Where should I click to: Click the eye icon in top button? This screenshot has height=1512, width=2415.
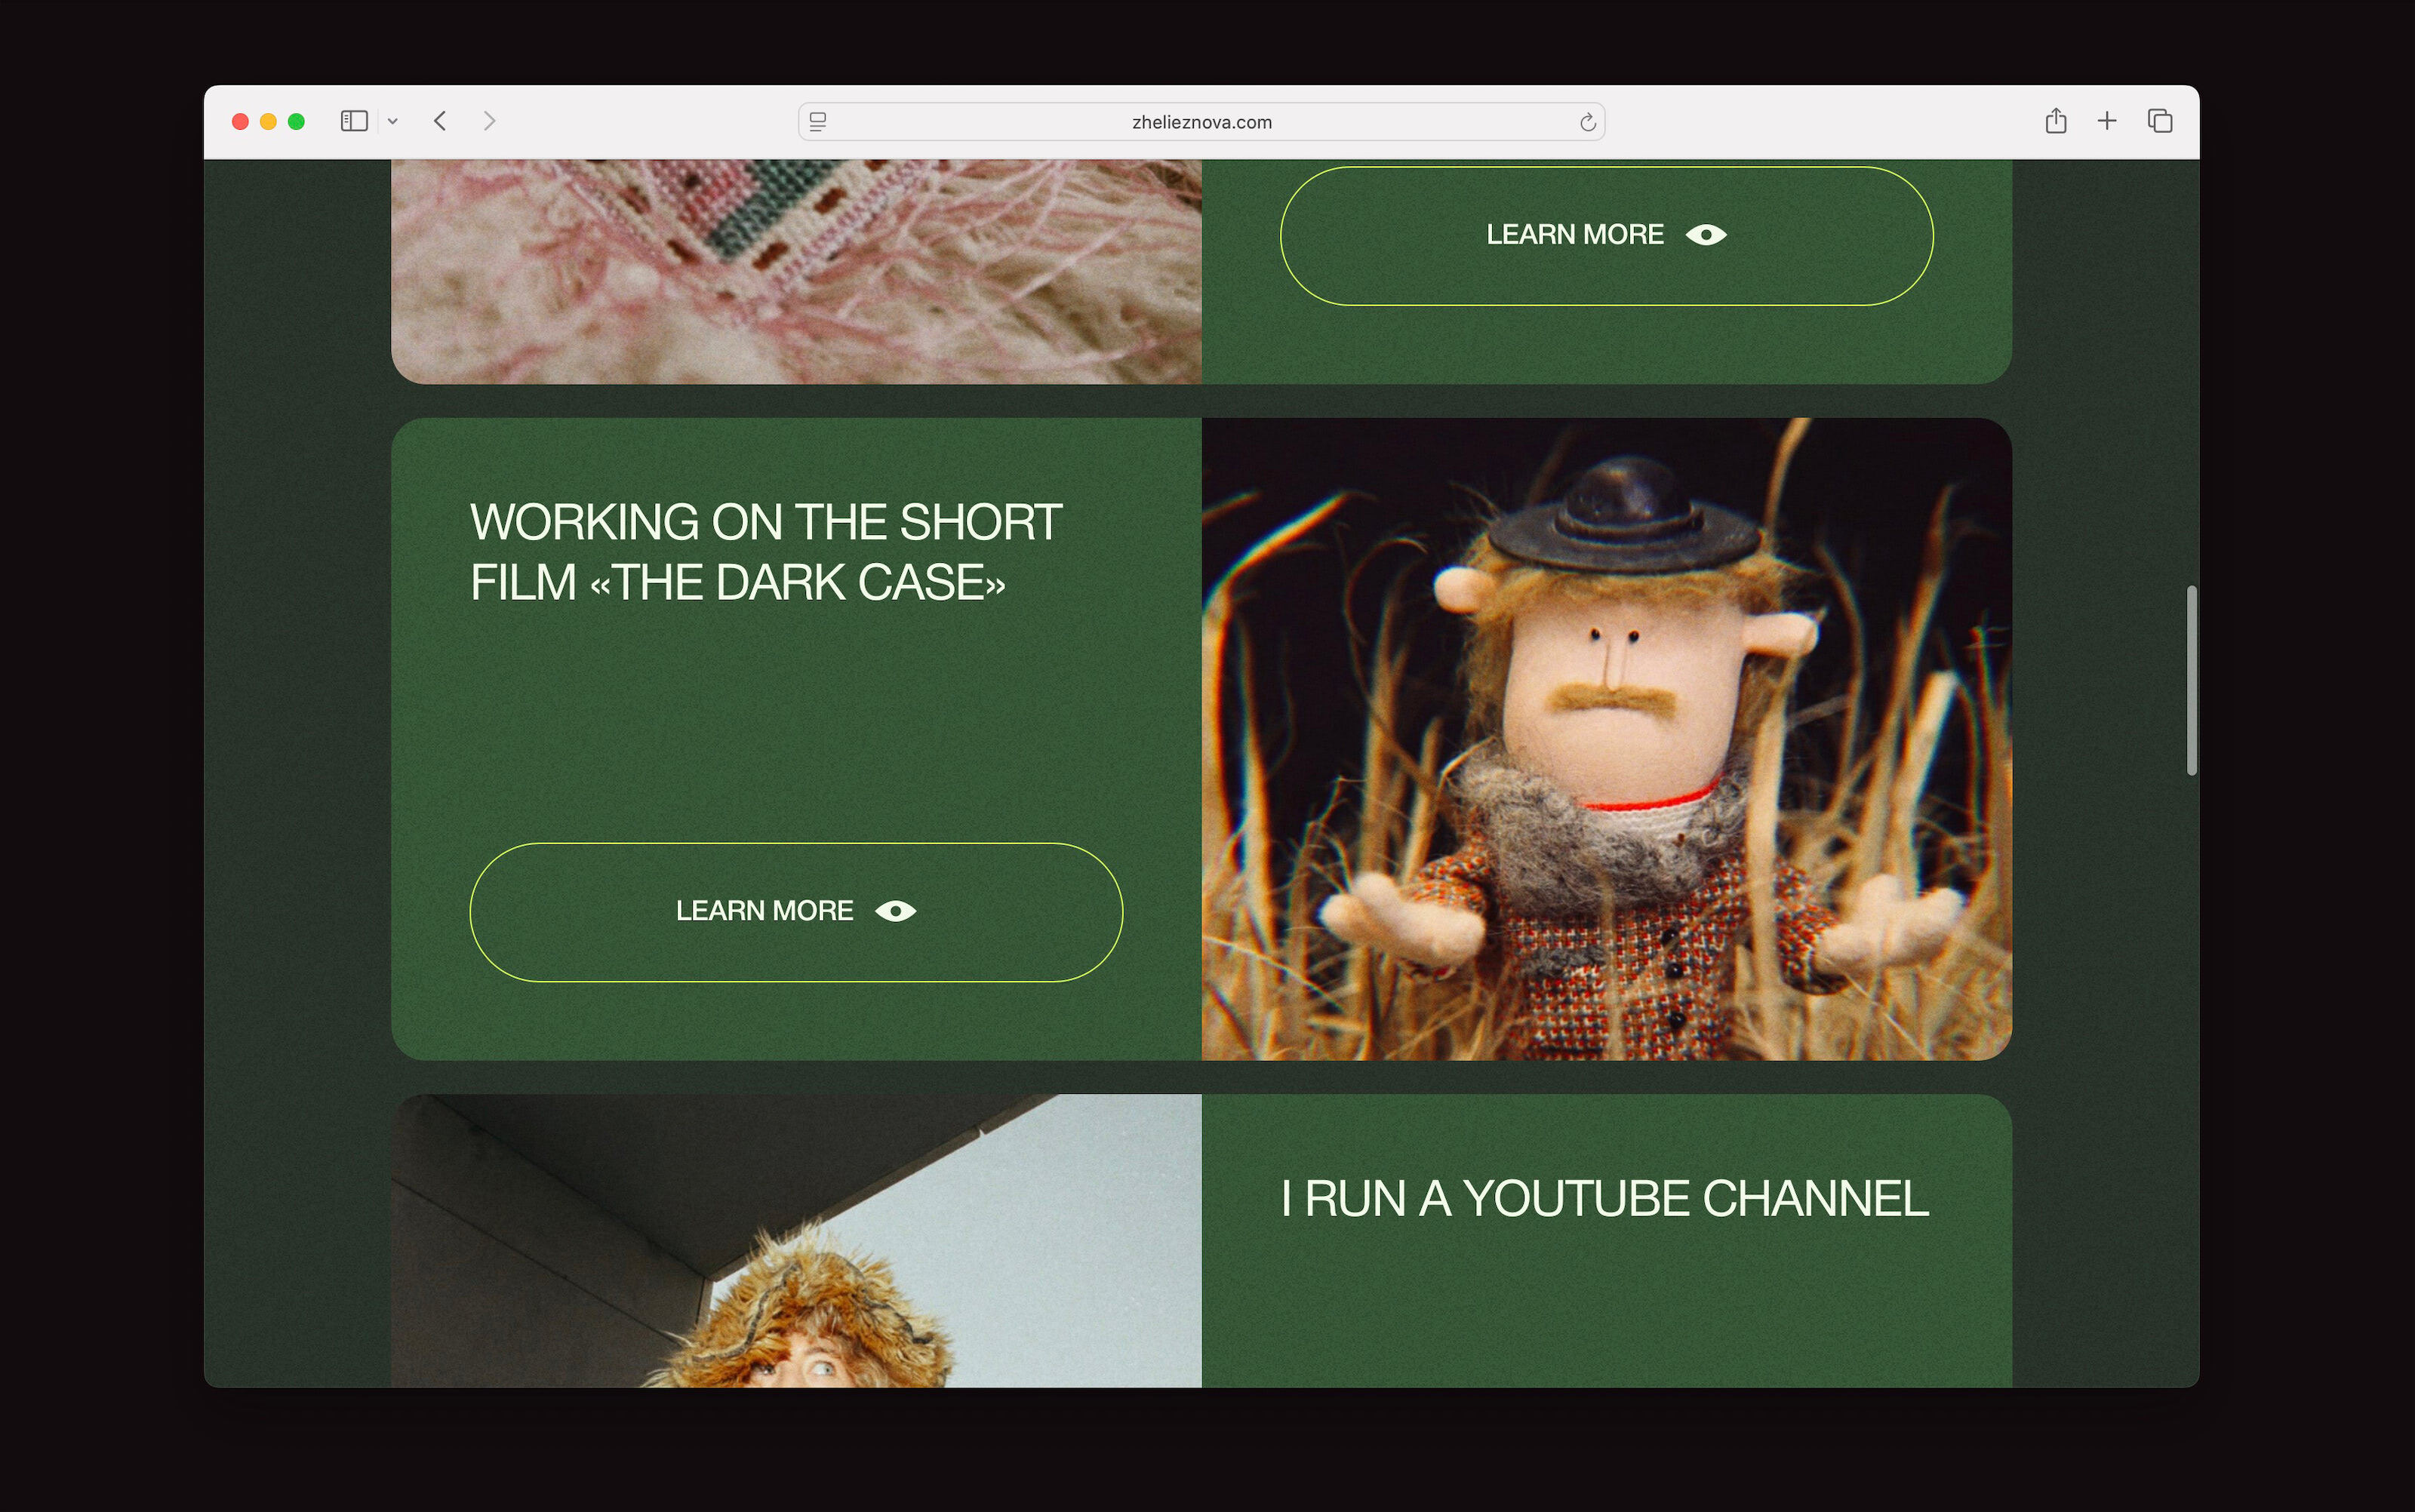(1706, 235)
